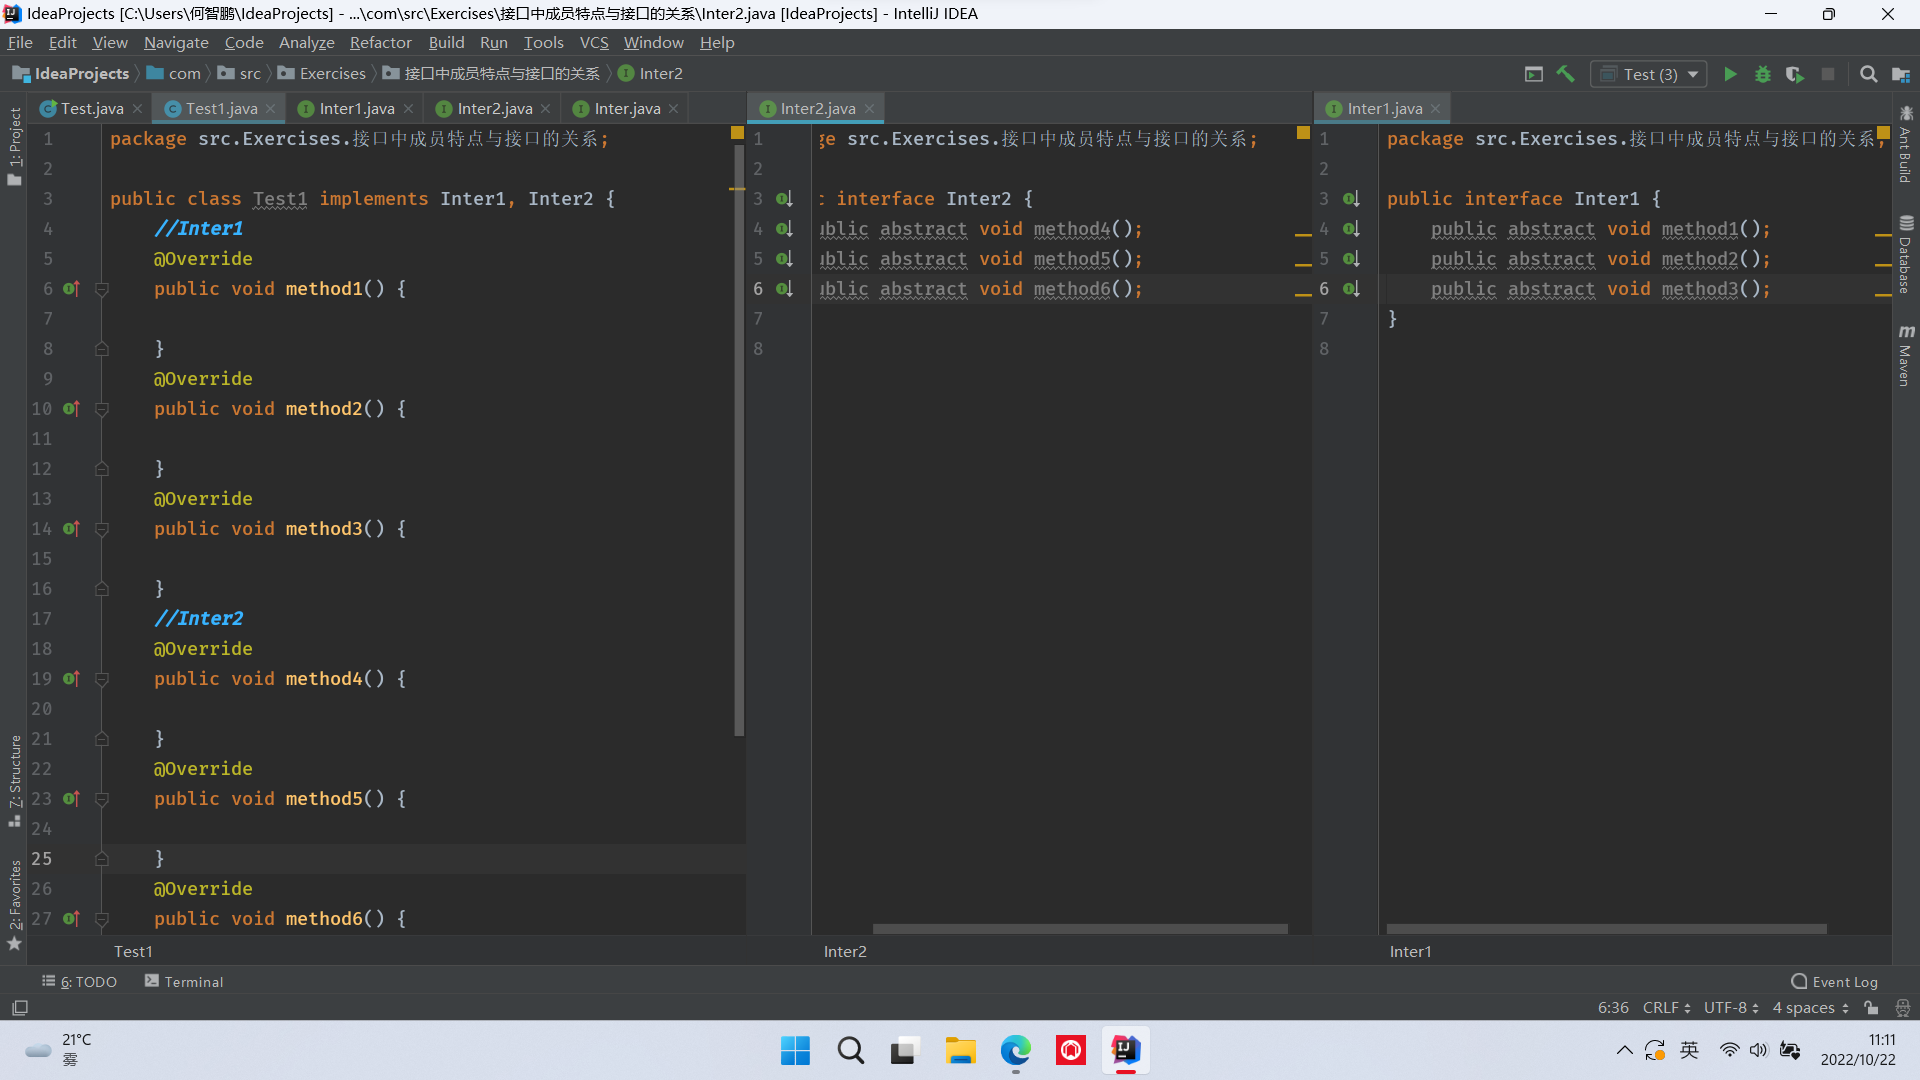The image size is (1920, 1080).
Task: Open Microsoft Edge from the taskbar
Action: (x=1015, y=1050)
